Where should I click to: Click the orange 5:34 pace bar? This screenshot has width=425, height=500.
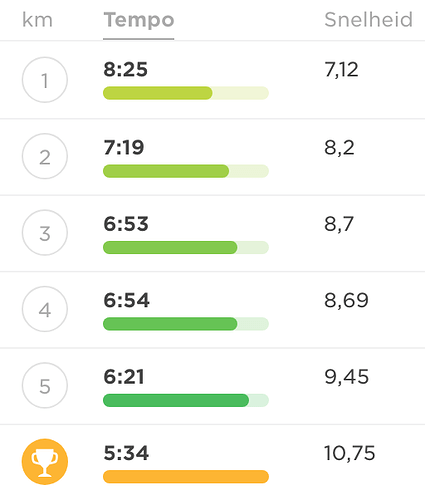[186, 477]
